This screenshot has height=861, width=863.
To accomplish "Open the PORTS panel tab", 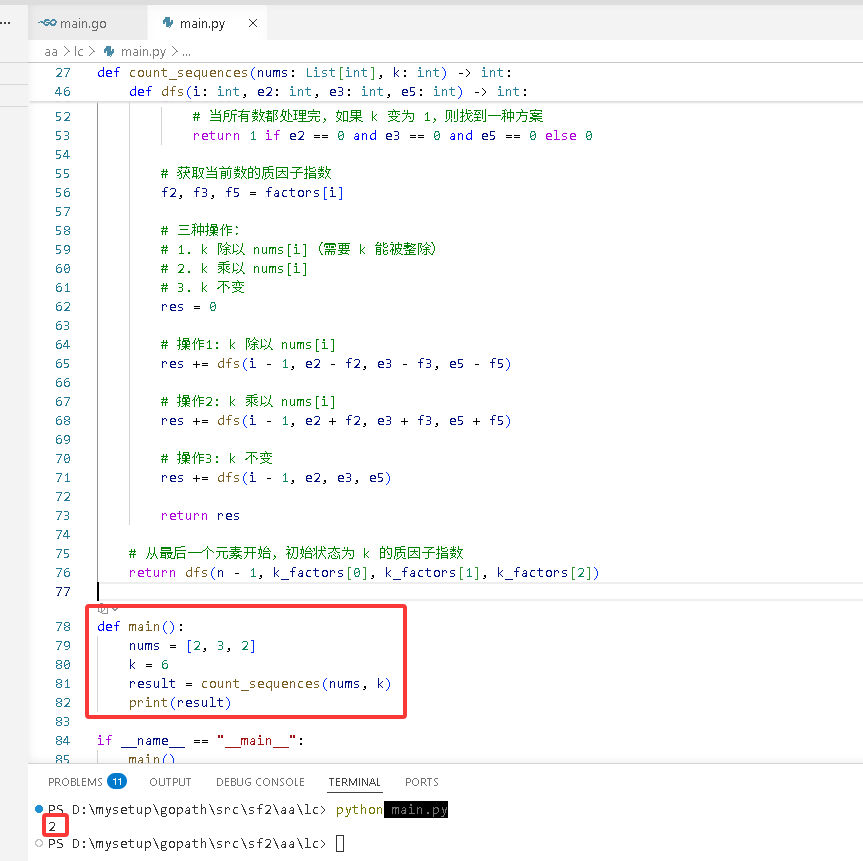I will (422, 782).
